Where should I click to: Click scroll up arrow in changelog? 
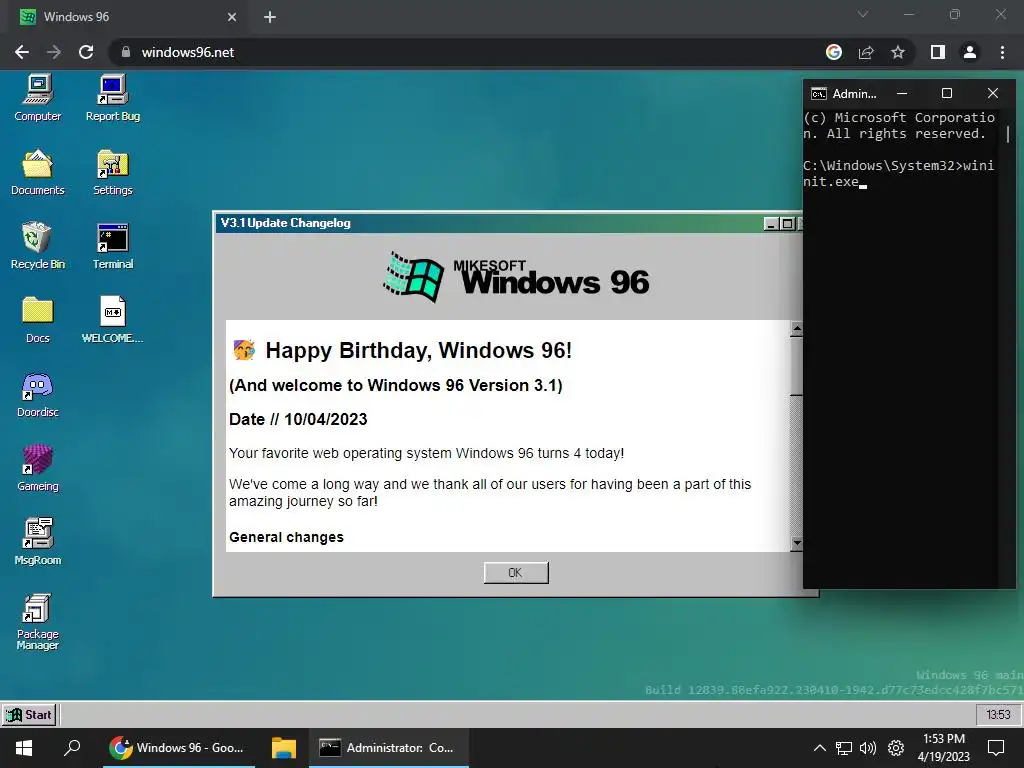click(x=796, y=328)
